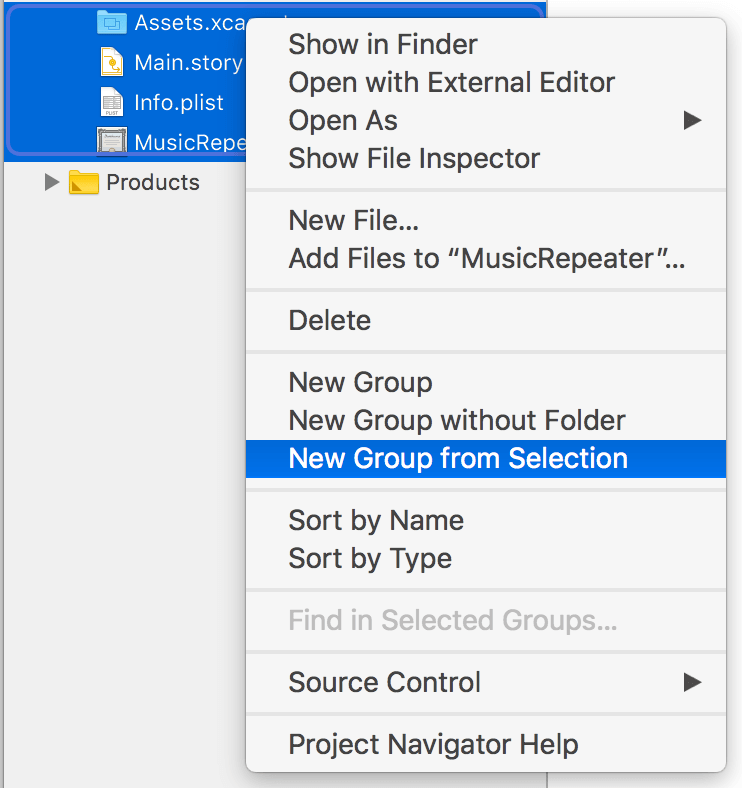The image size is (742, 788).
Task: Choose New Group without Folder
Action: [x=457, y=420]
